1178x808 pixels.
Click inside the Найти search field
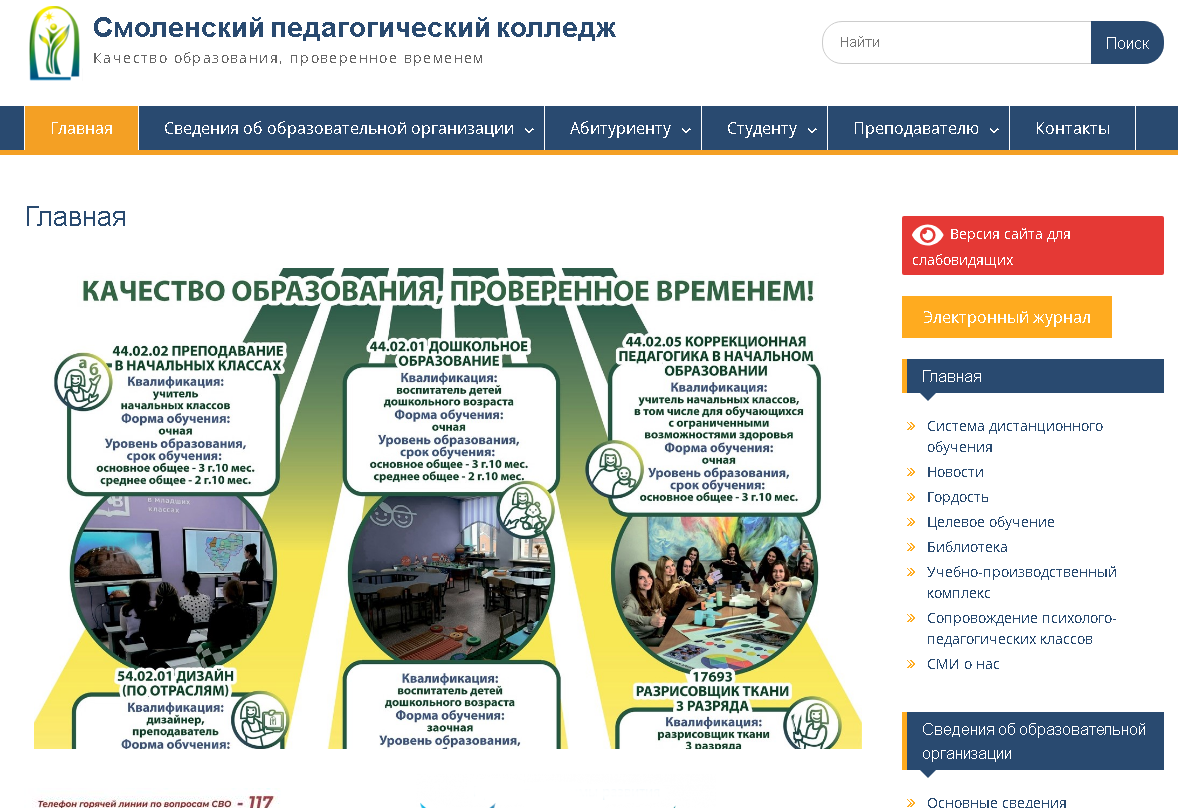(x=950, y=43)
